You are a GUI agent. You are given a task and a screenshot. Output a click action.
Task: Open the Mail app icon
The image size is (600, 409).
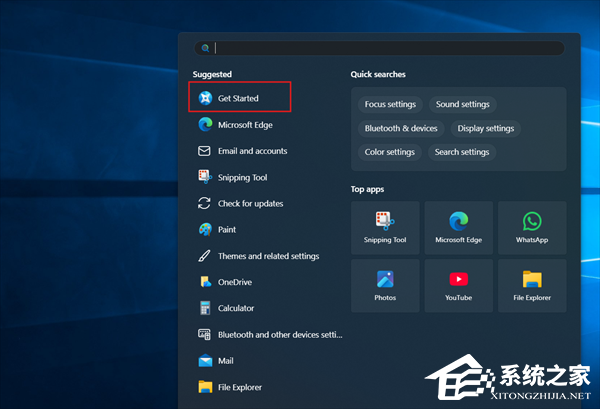[205, 360]
